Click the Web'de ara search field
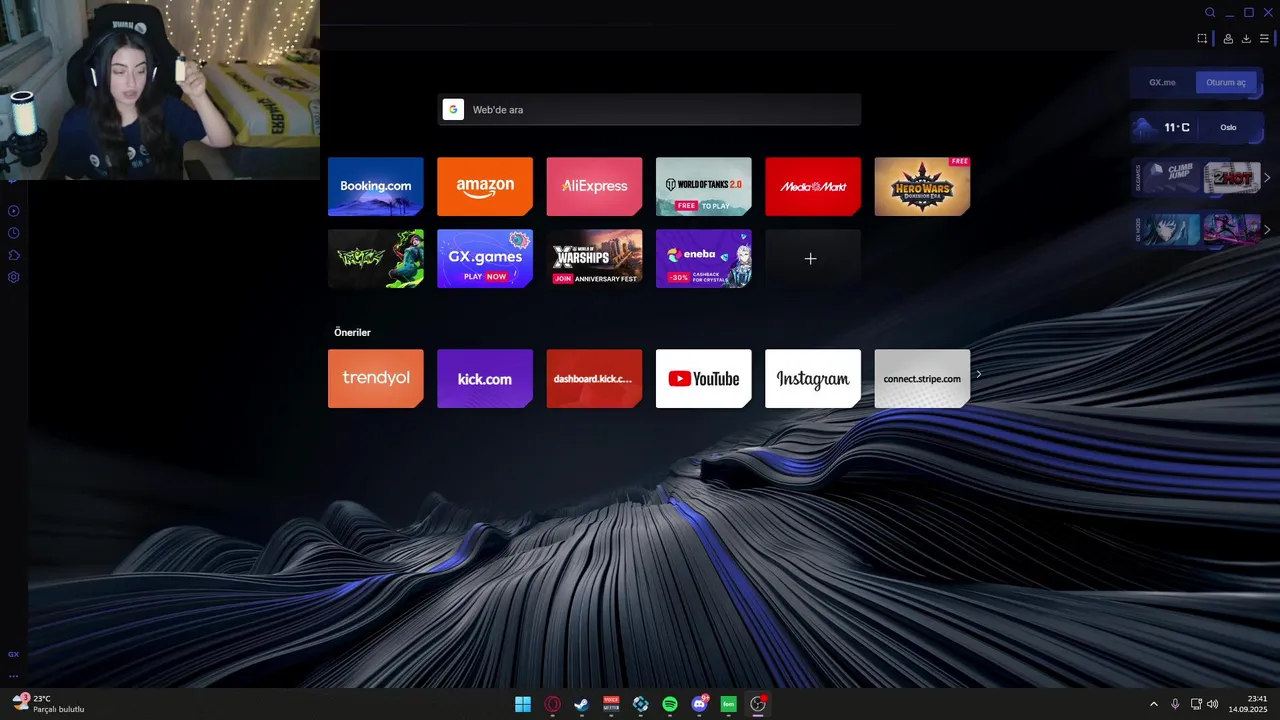1280x720 pixels. click(649, 110)
